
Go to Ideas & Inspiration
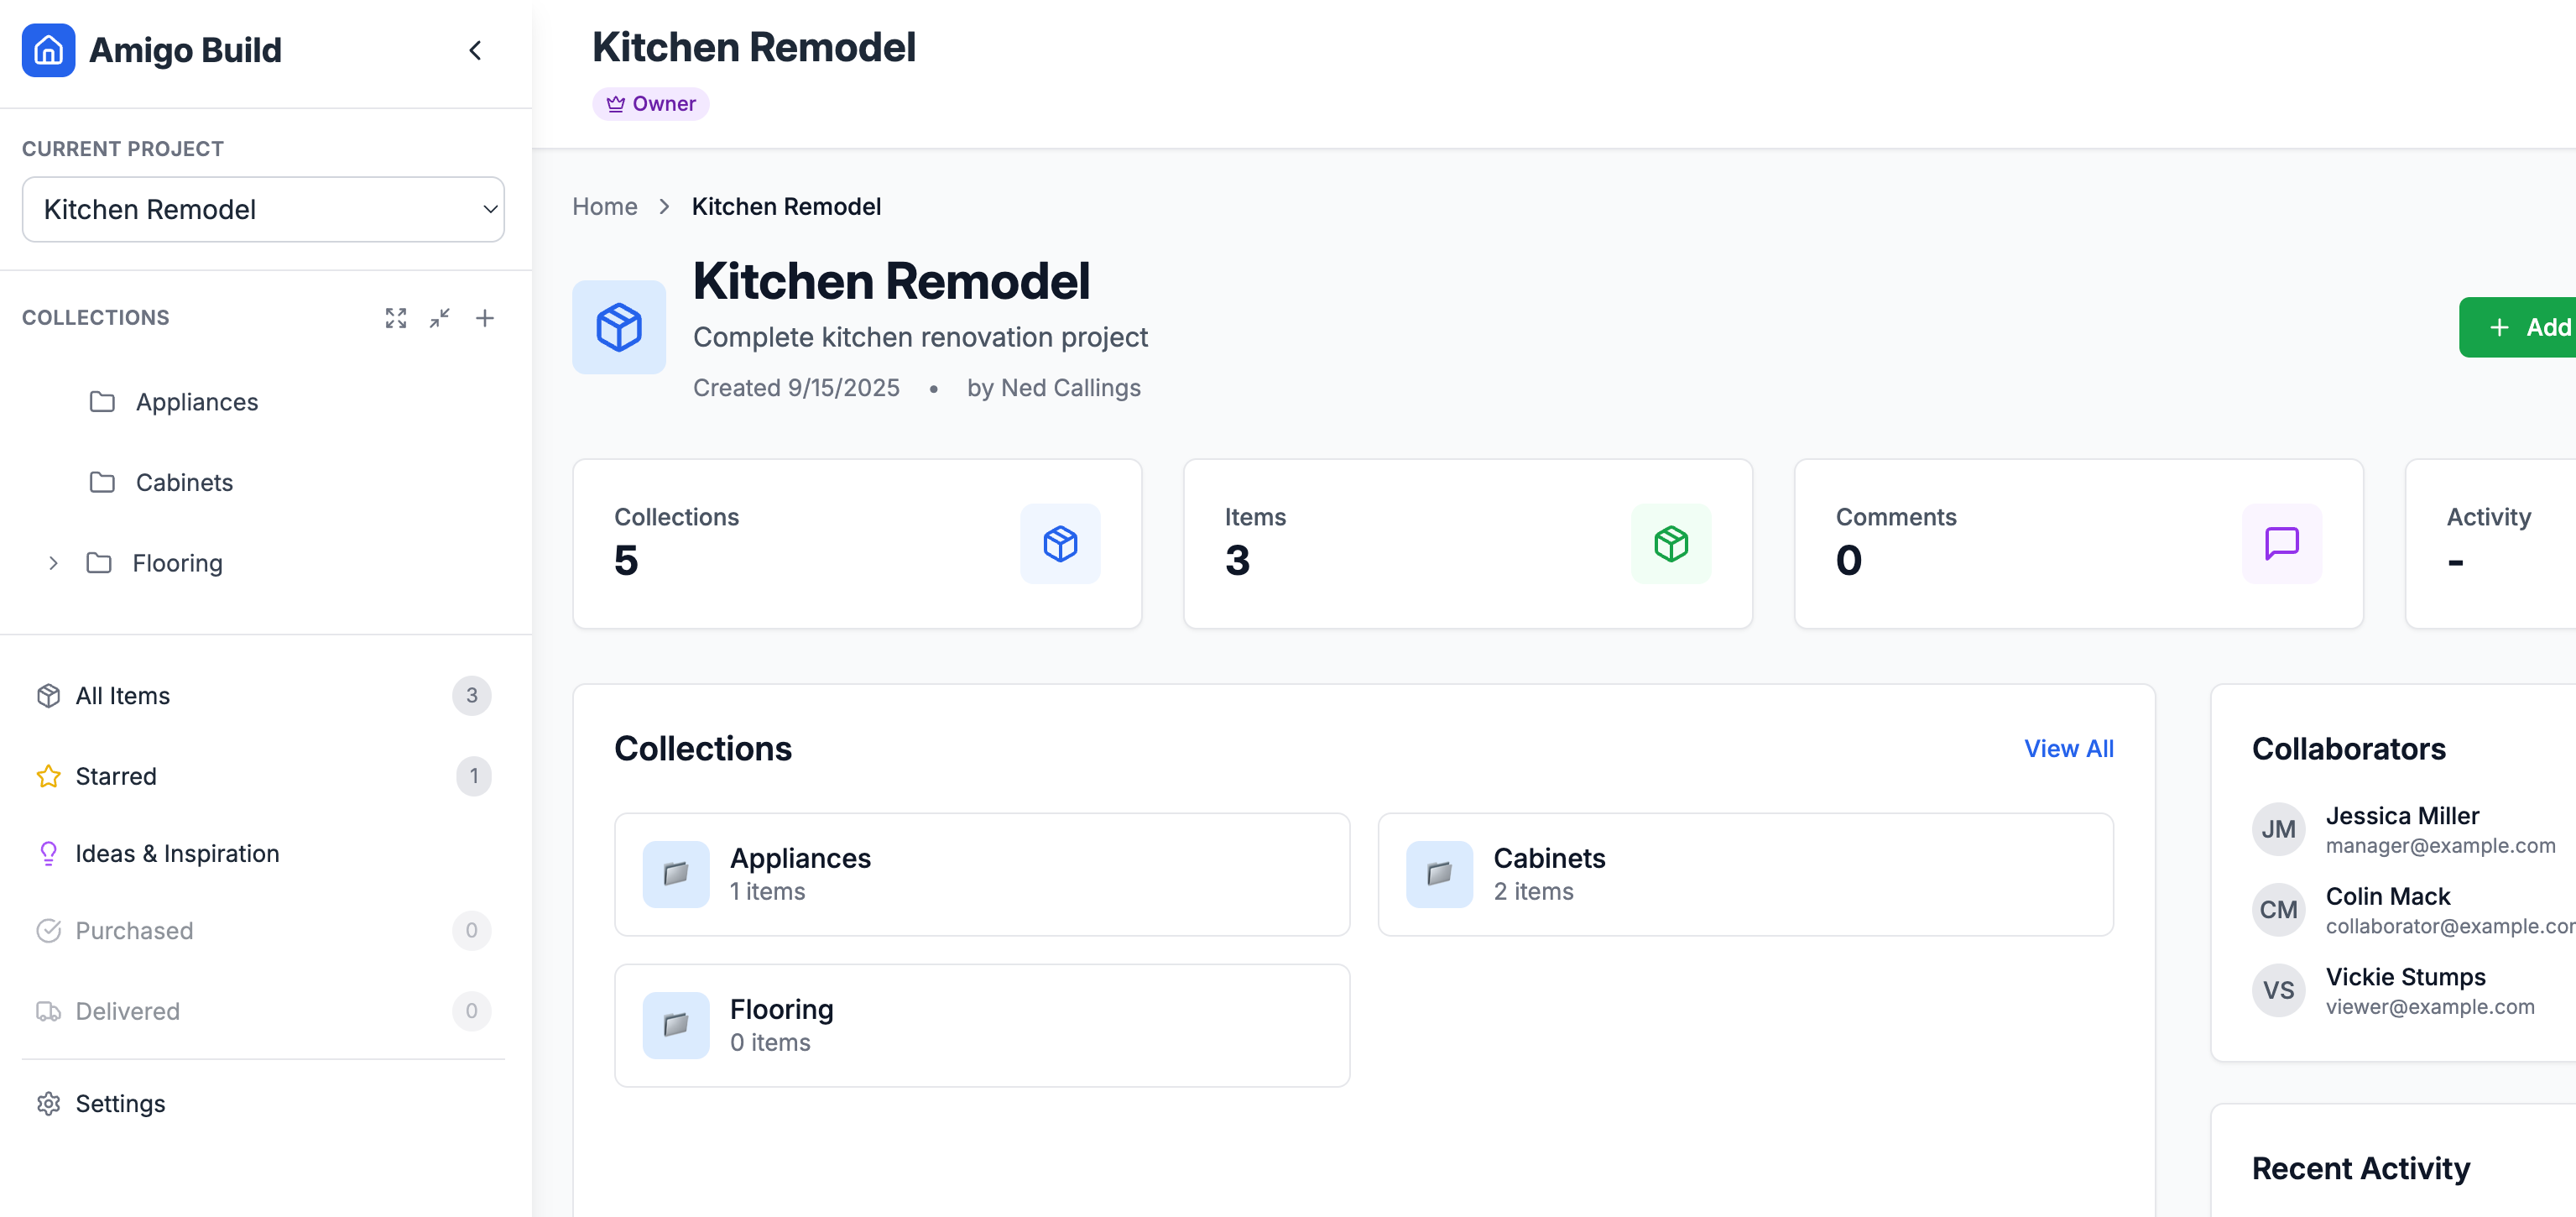pyautogui.click(x=177, y=853)
